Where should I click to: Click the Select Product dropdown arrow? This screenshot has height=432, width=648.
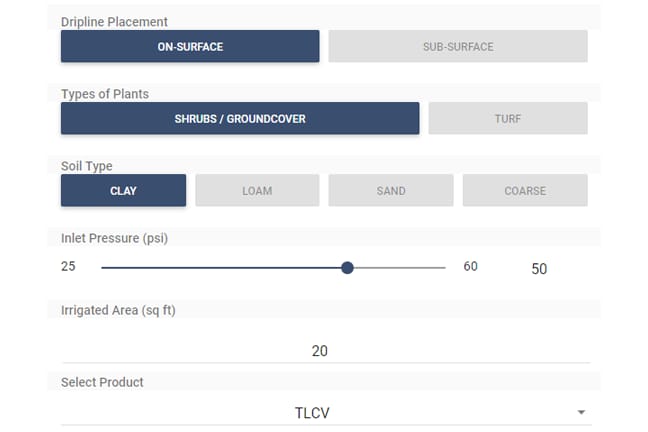point(580,412)
